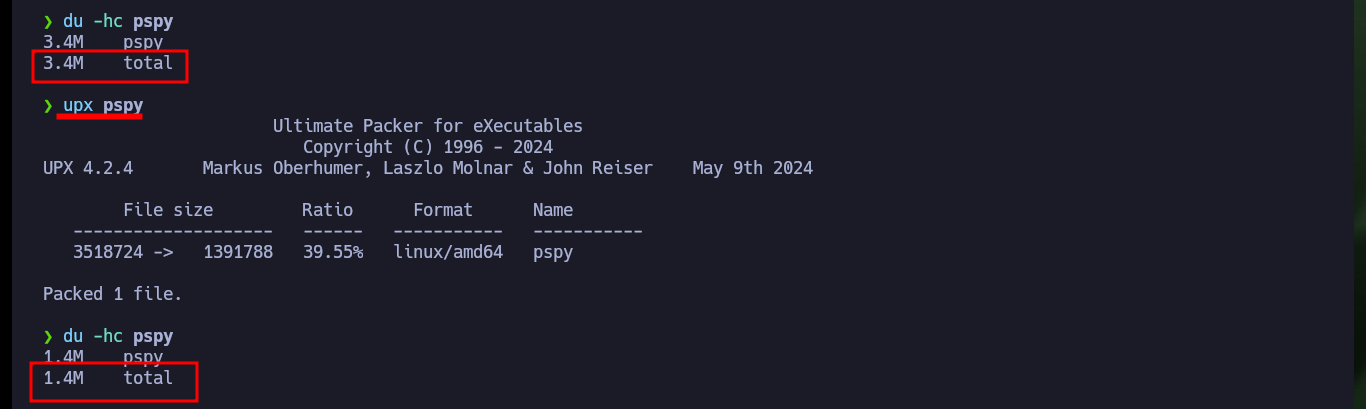Image resolution: width=1366 pixels, height=409 pixels.
Task: Click the File size column header
Action: (x=168, y=210)
